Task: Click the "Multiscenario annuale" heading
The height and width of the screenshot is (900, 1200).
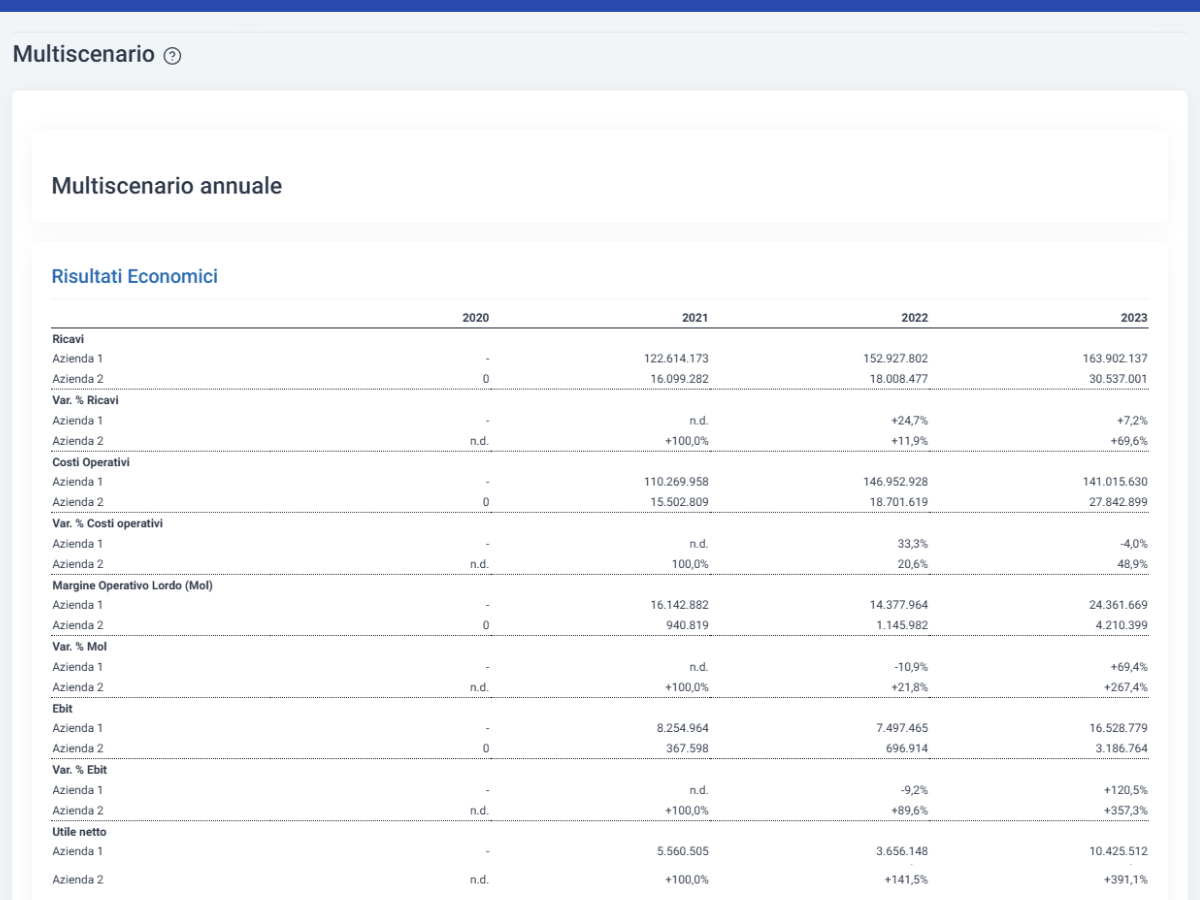Action: (x=167, y=186)
